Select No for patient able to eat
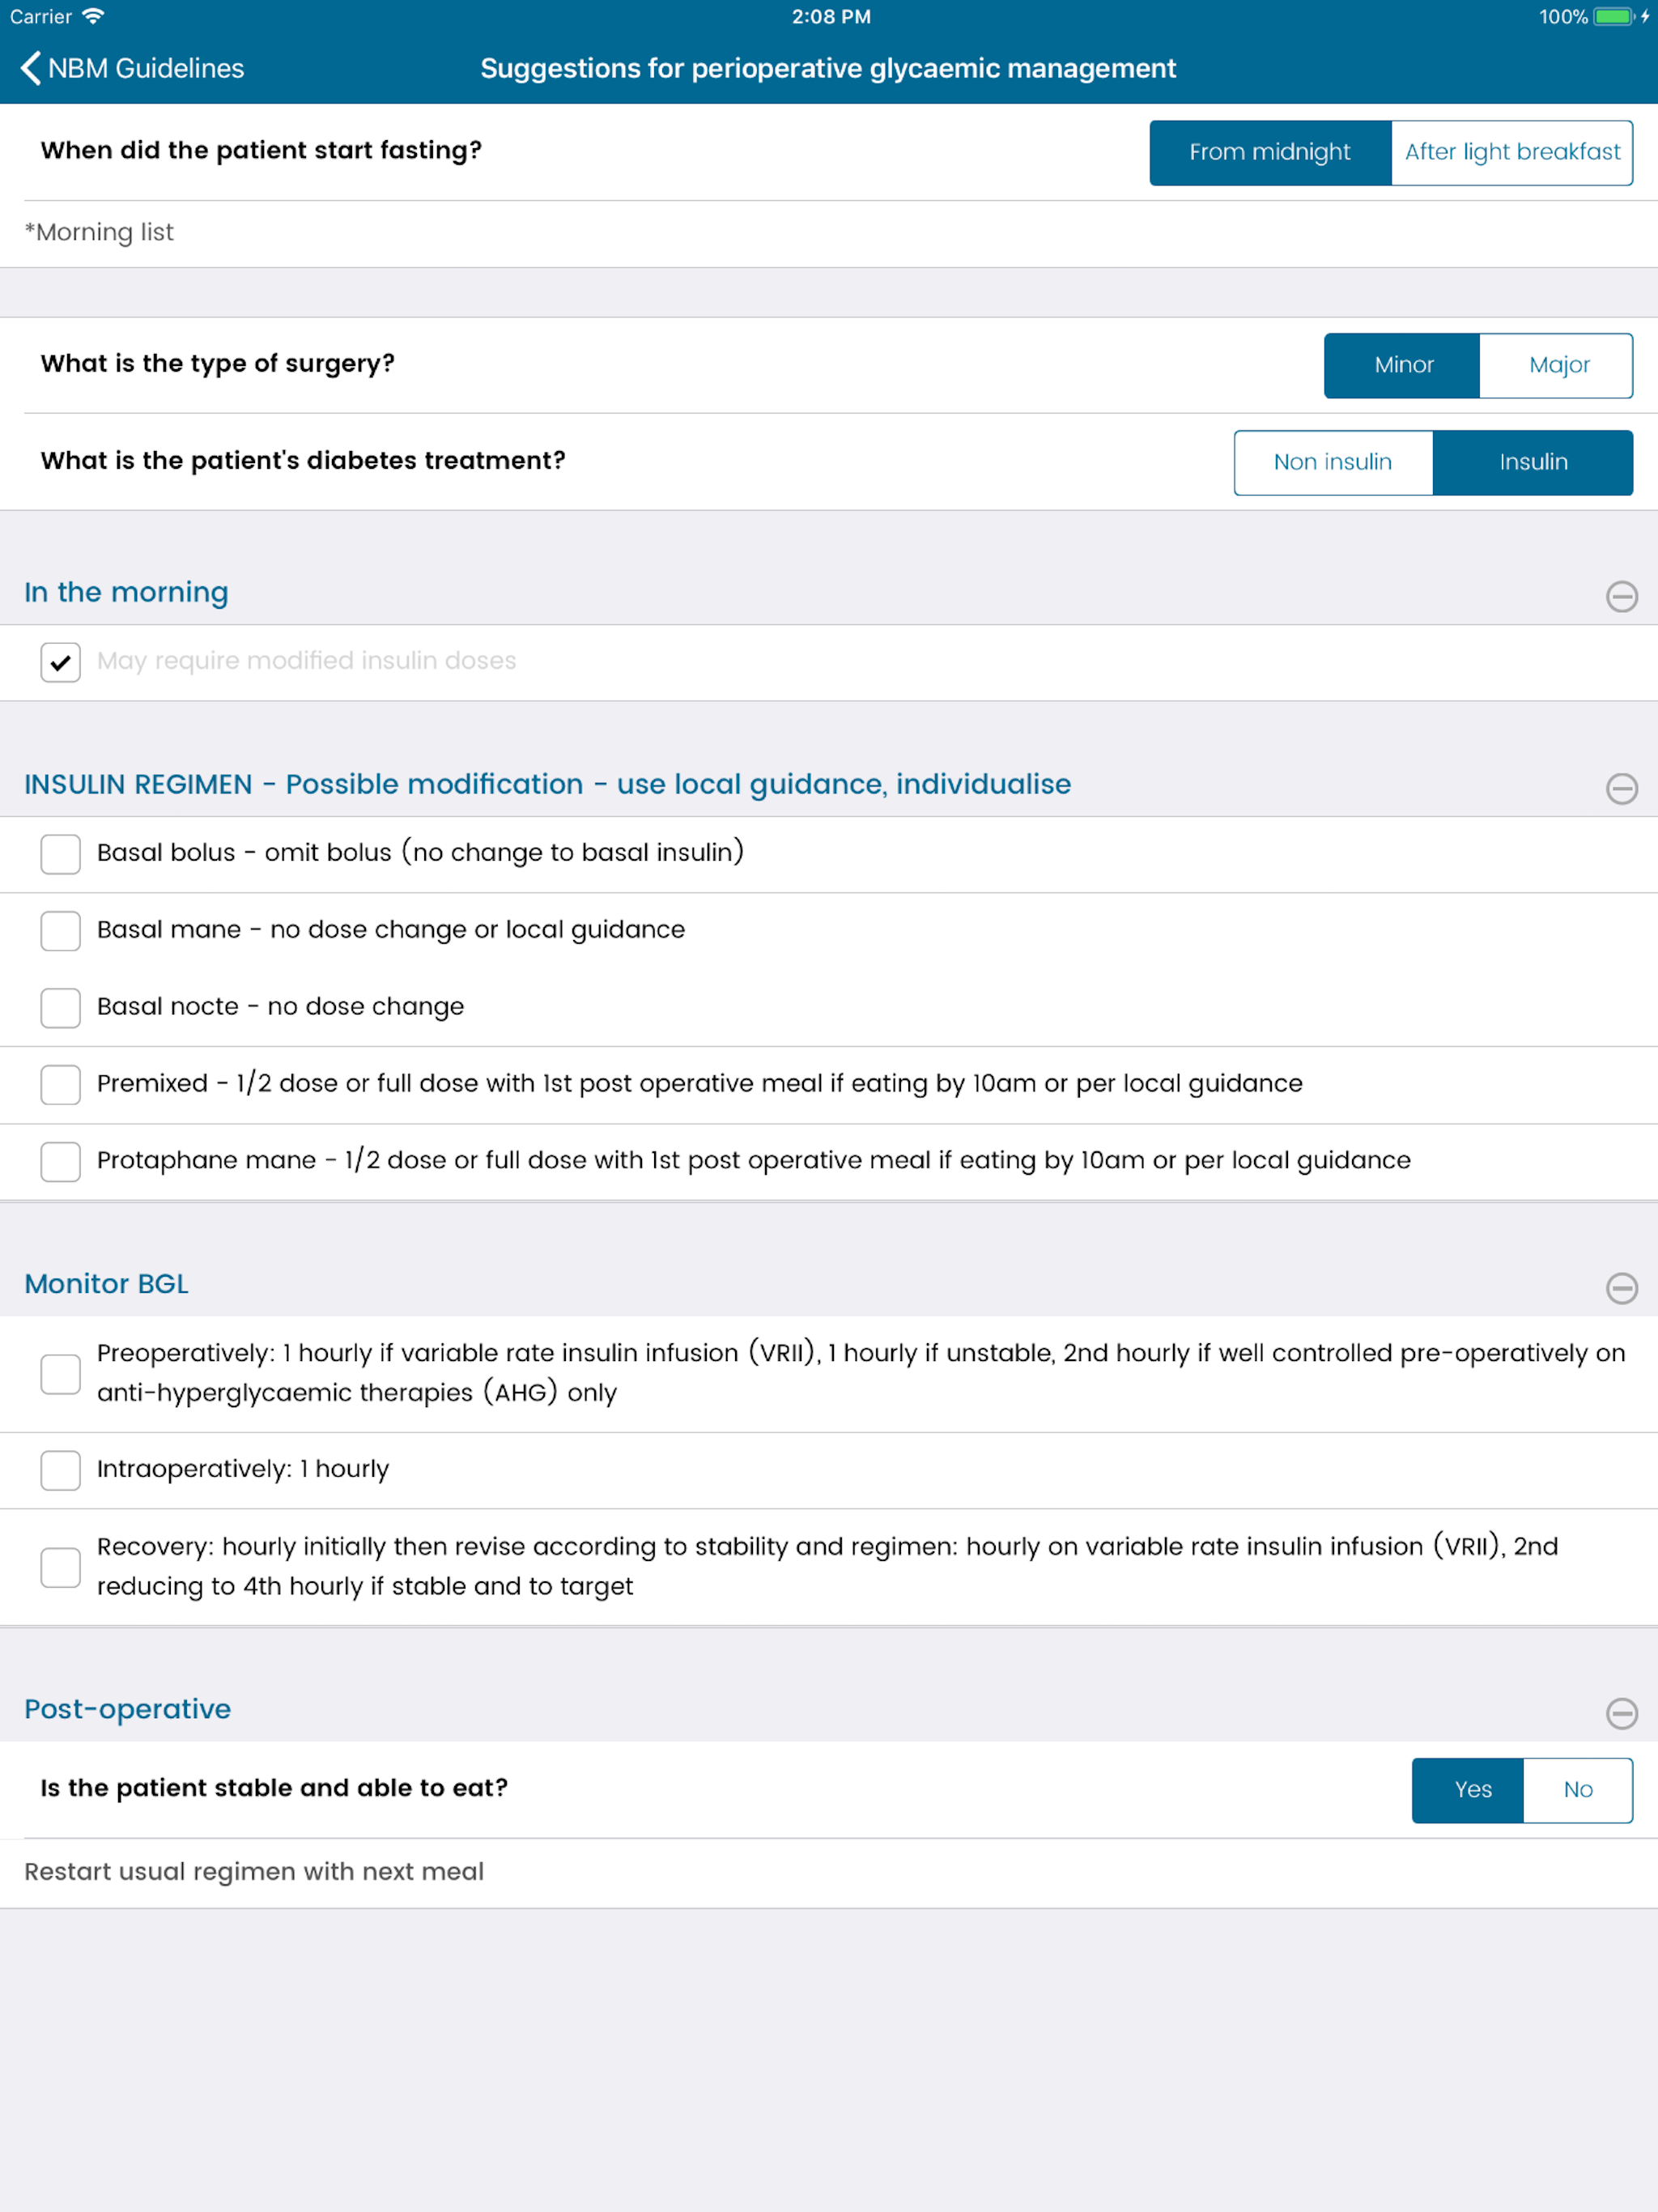 pyautogui.click(x=1577, y=1790)
